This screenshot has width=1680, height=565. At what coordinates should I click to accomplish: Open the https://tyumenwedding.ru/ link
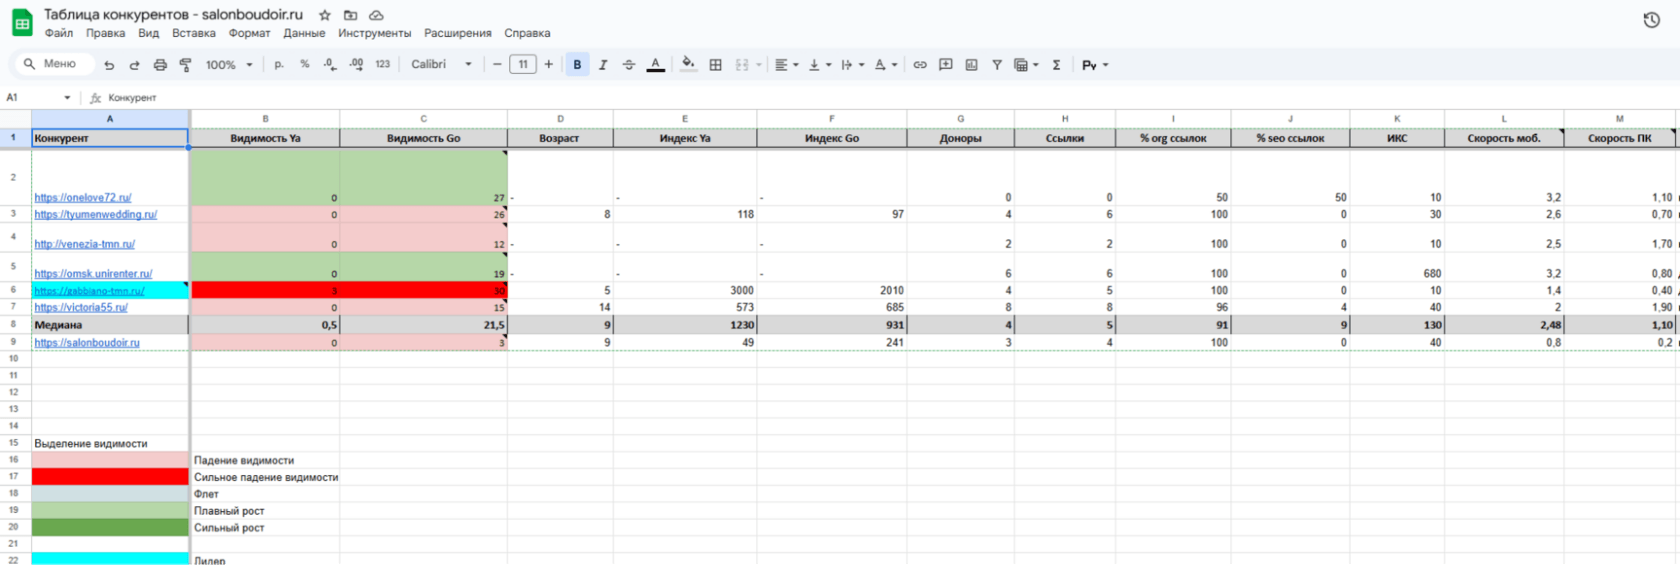pos(96,214)
